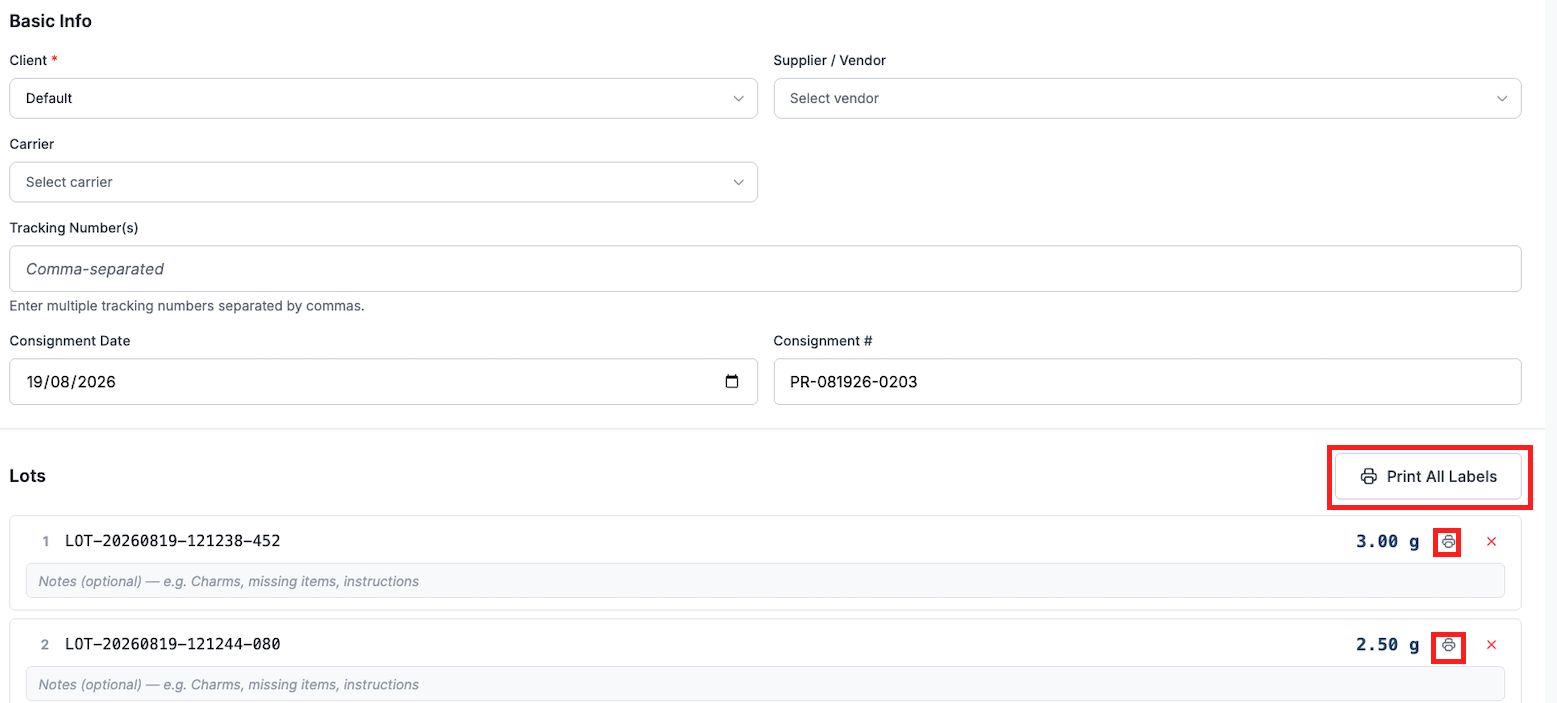The width and height of the screenshot is (1557, 703).
Task: Print label for lot 1 using printer icon
Action: tap(1448, 542)
